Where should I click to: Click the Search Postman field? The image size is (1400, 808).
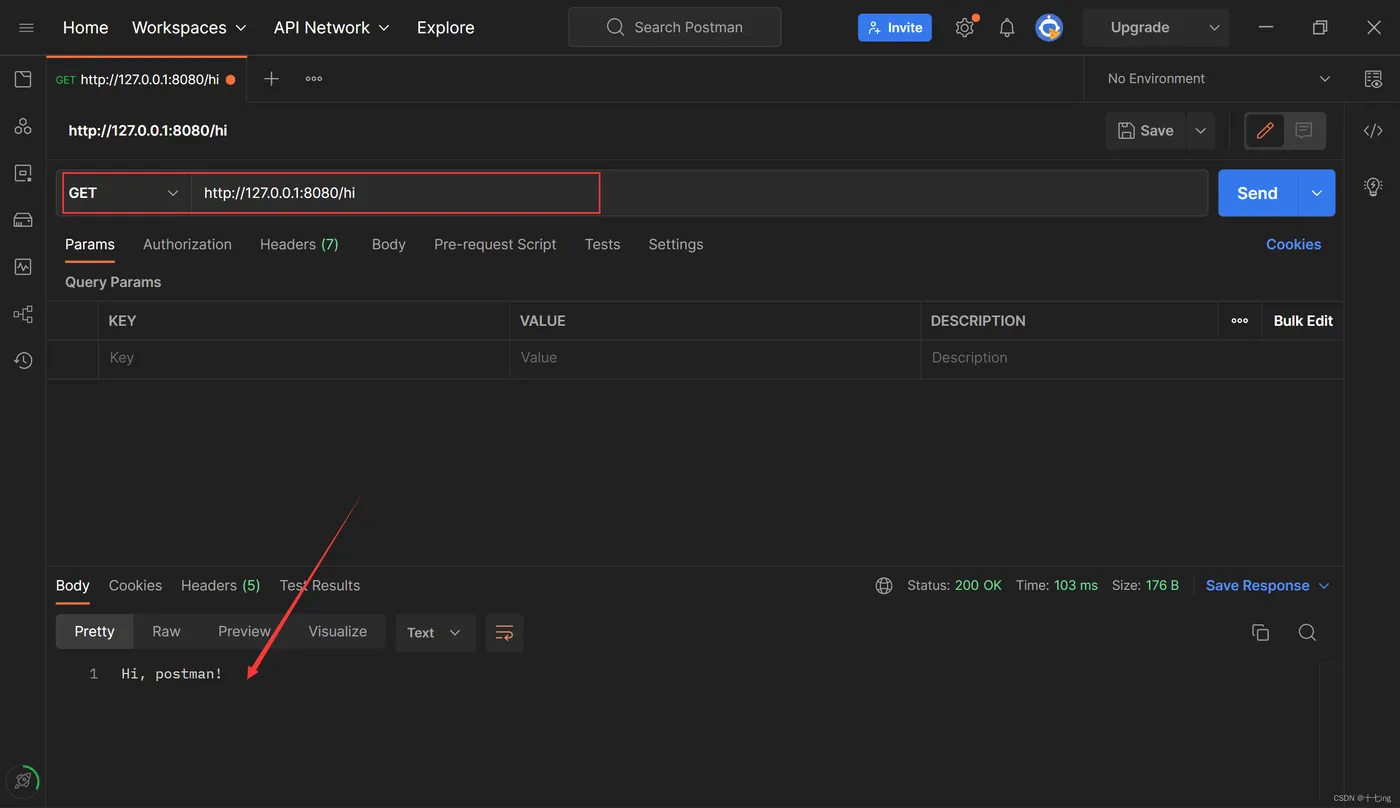click(675, 28)
